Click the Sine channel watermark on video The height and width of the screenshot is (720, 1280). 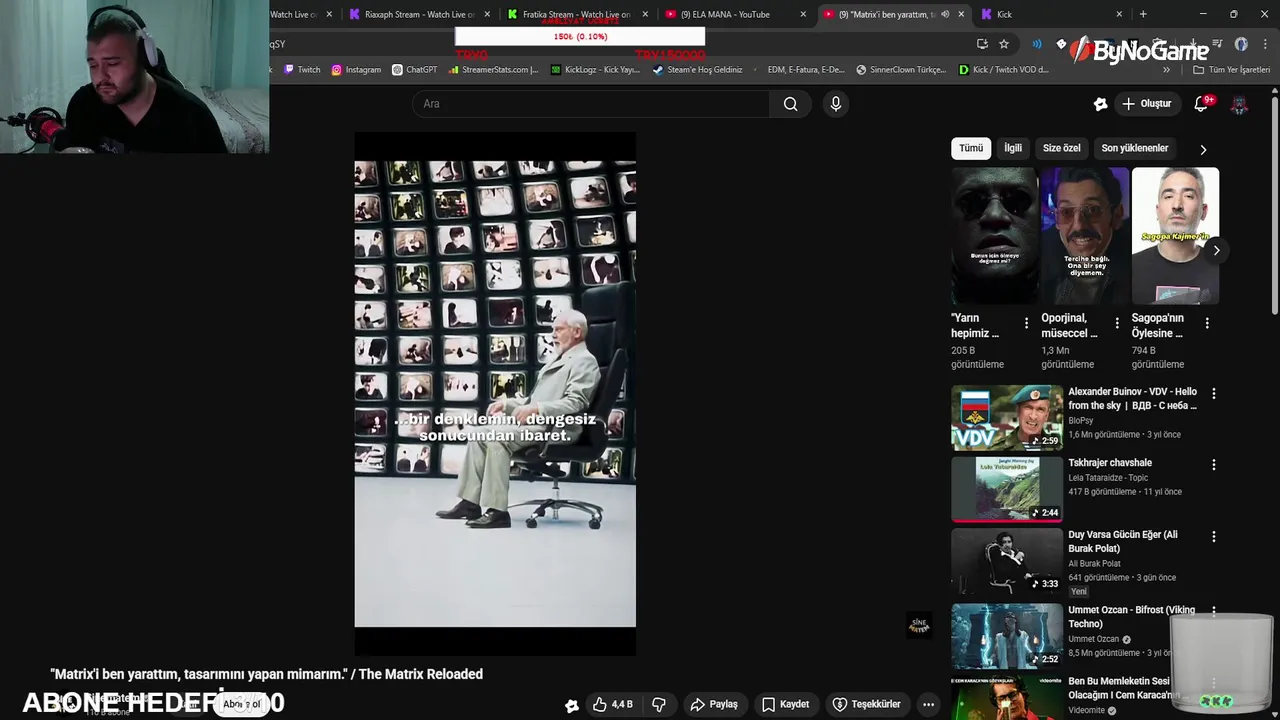(918, 625)
